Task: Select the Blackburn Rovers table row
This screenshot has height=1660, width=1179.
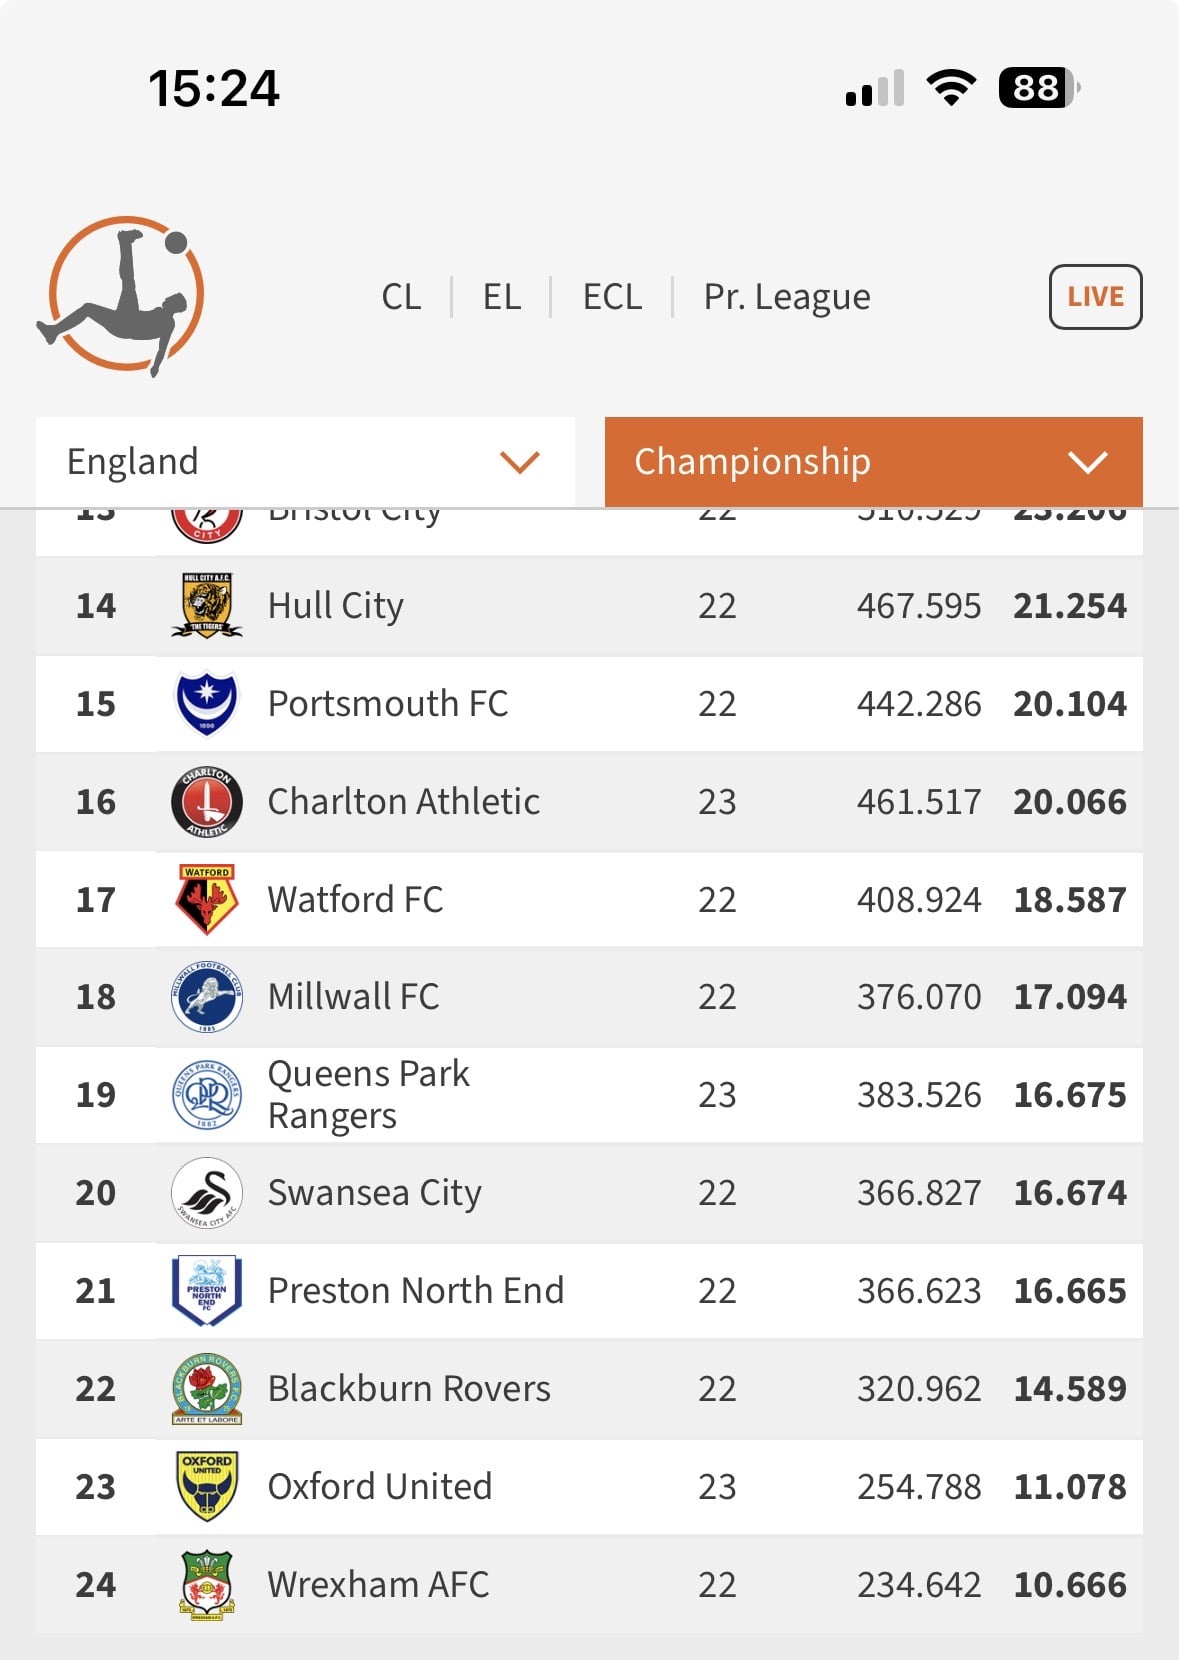Action: click(x=589, y=1389)
